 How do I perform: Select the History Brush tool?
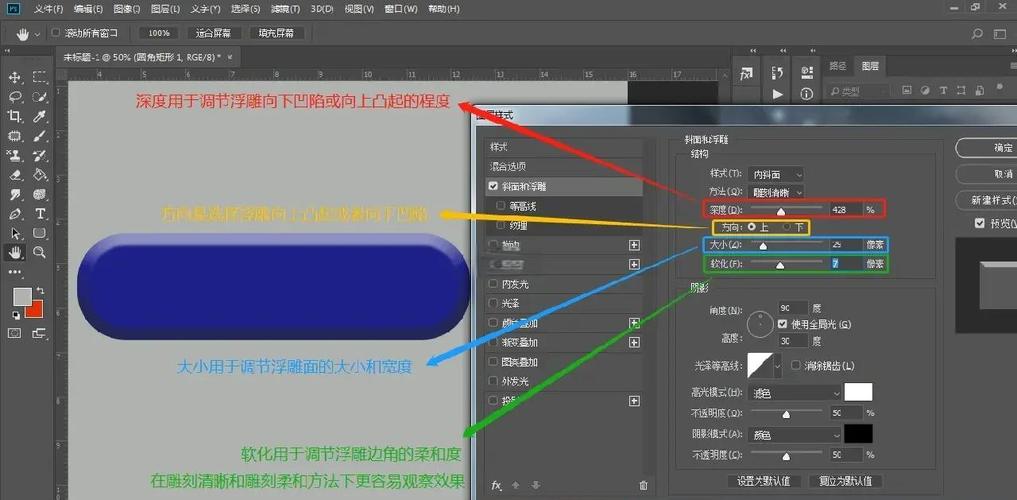pyautogui.click(x=40, y=156)
